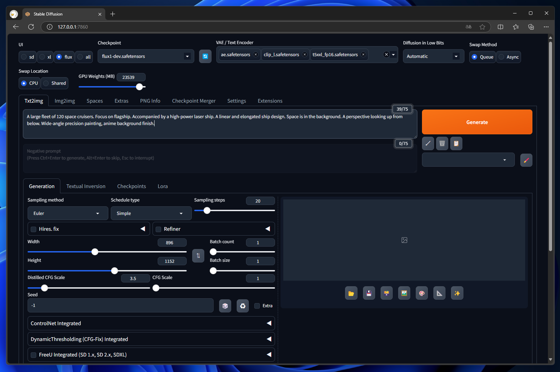The height and width of the screenshot is (372, 560).
Task: Open the browser favorites icon
Action: pos(516,27)
